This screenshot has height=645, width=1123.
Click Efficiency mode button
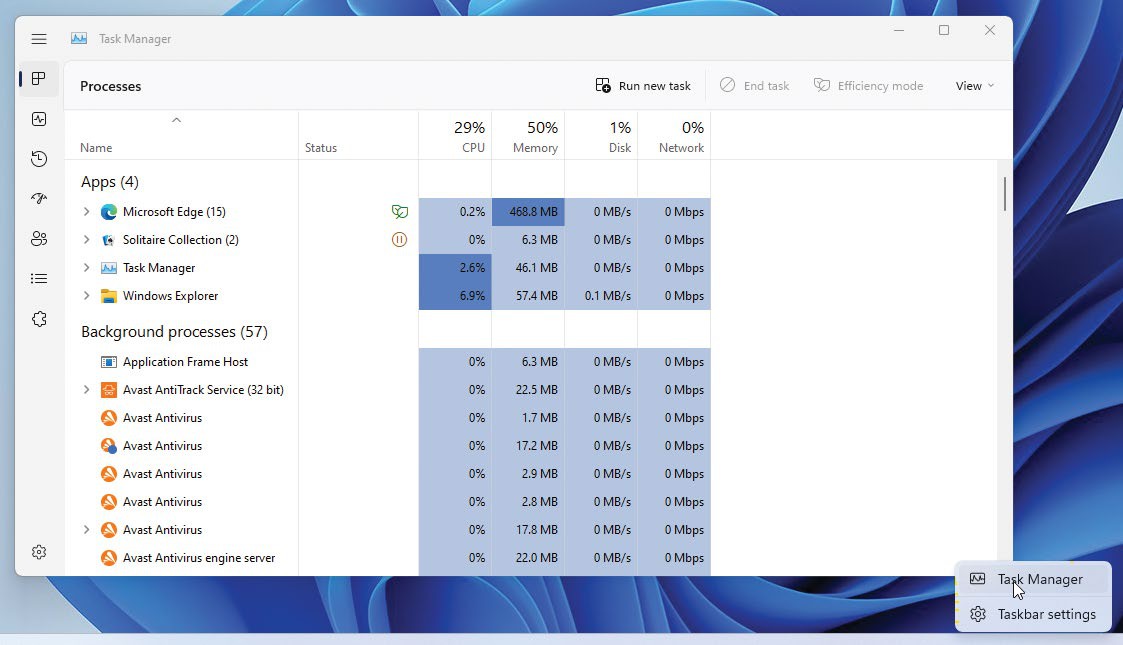click(x=868, y=86)
